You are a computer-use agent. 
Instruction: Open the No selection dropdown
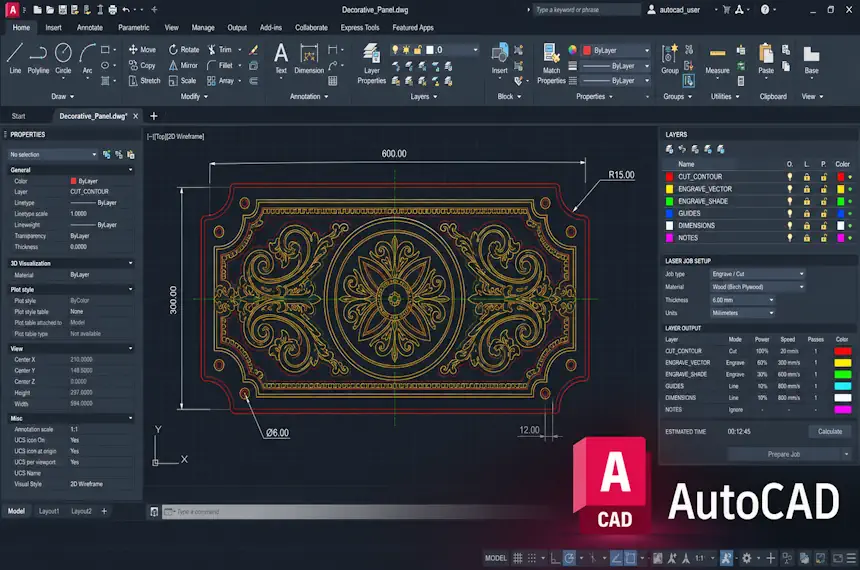53,155
